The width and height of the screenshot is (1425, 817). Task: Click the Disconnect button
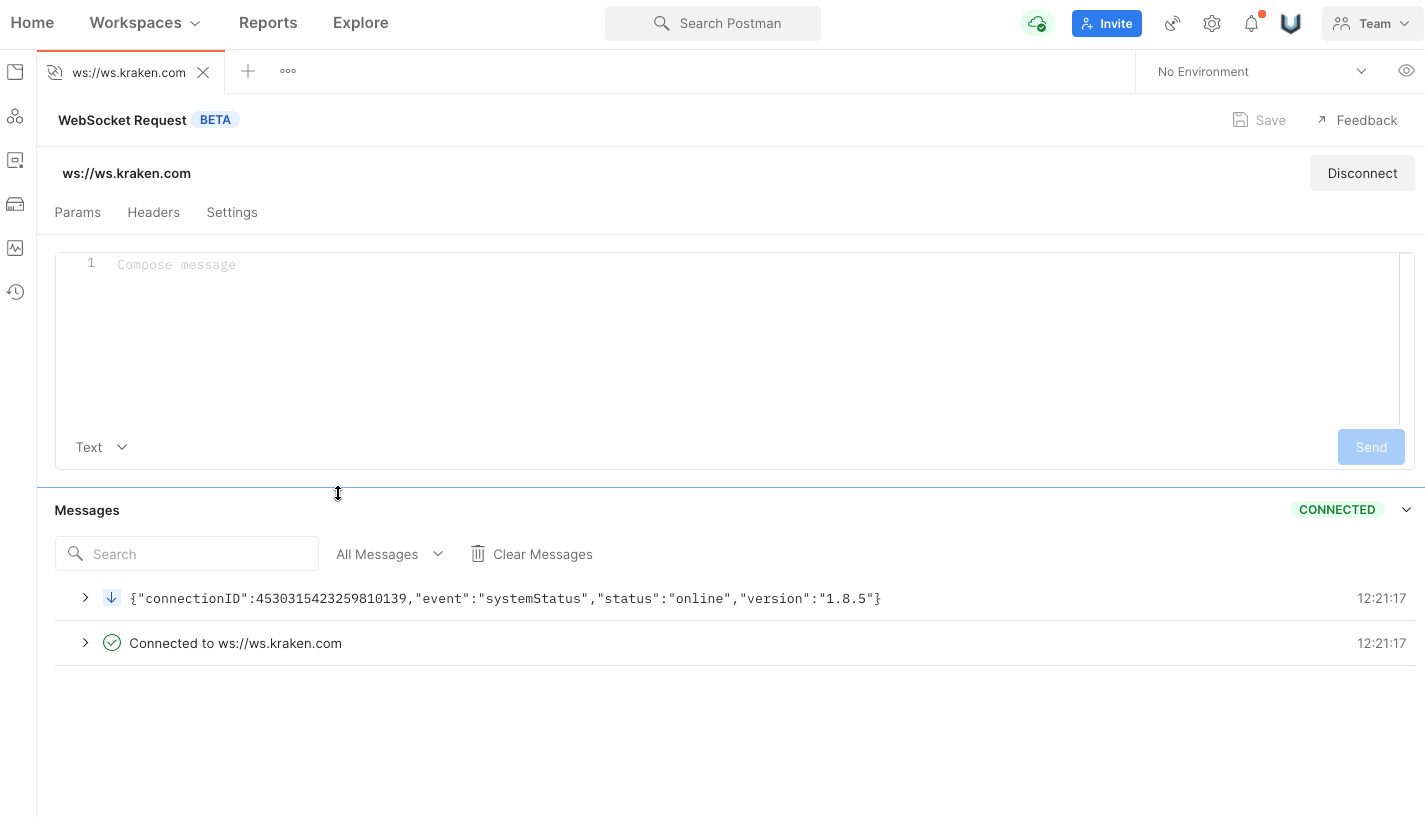click(x=1362, y=173)
